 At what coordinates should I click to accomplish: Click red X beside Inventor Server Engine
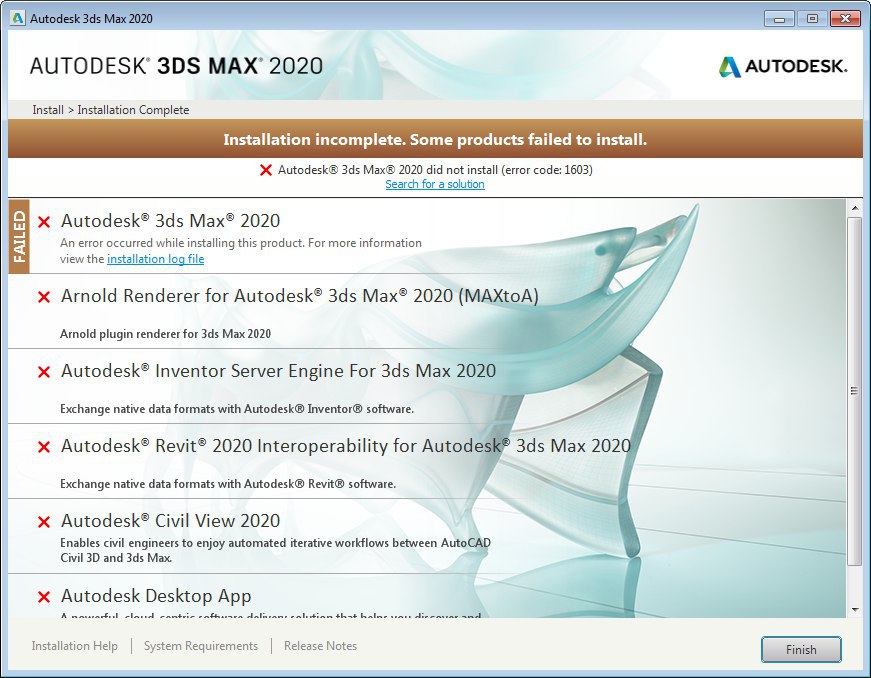(44, 372)
